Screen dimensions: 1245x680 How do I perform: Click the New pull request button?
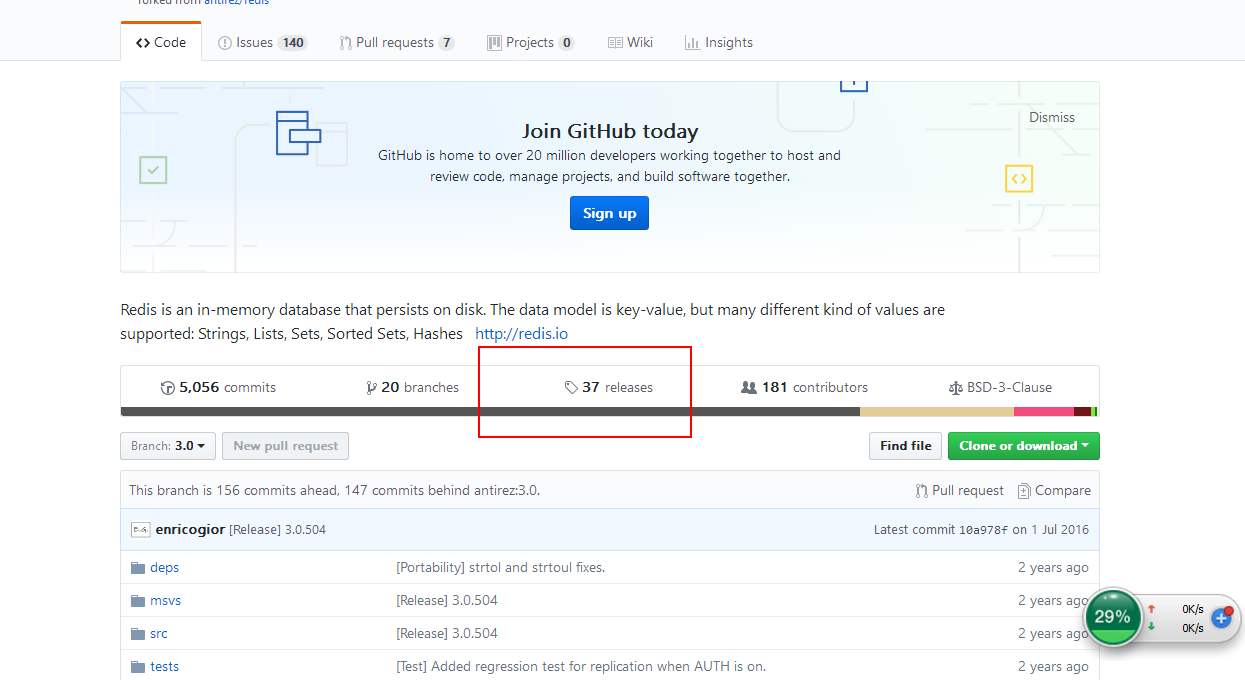coord(286,446)
